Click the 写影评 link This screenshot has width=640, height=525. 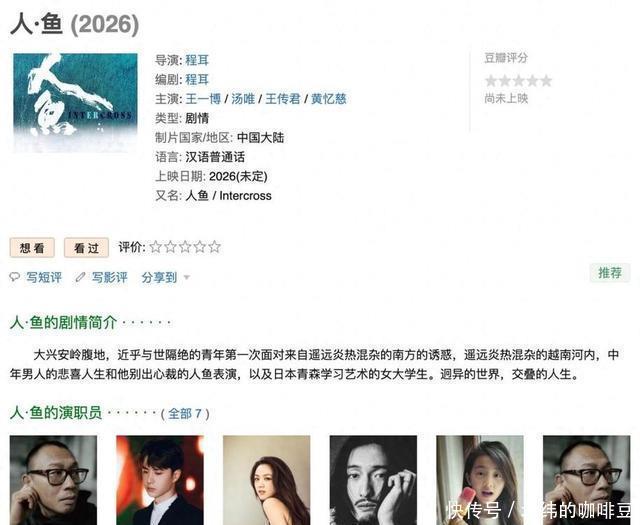coord(109,278)
